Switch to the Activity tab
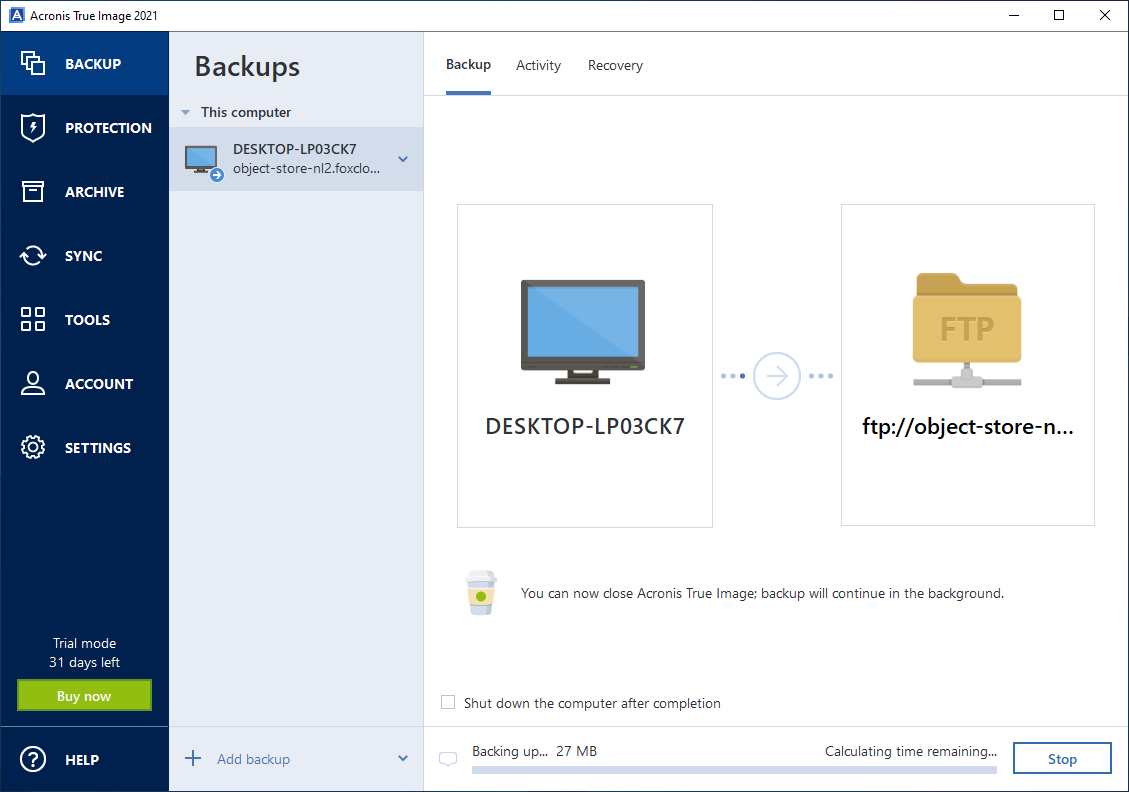The image size is (1129, 792). (538, 66)
